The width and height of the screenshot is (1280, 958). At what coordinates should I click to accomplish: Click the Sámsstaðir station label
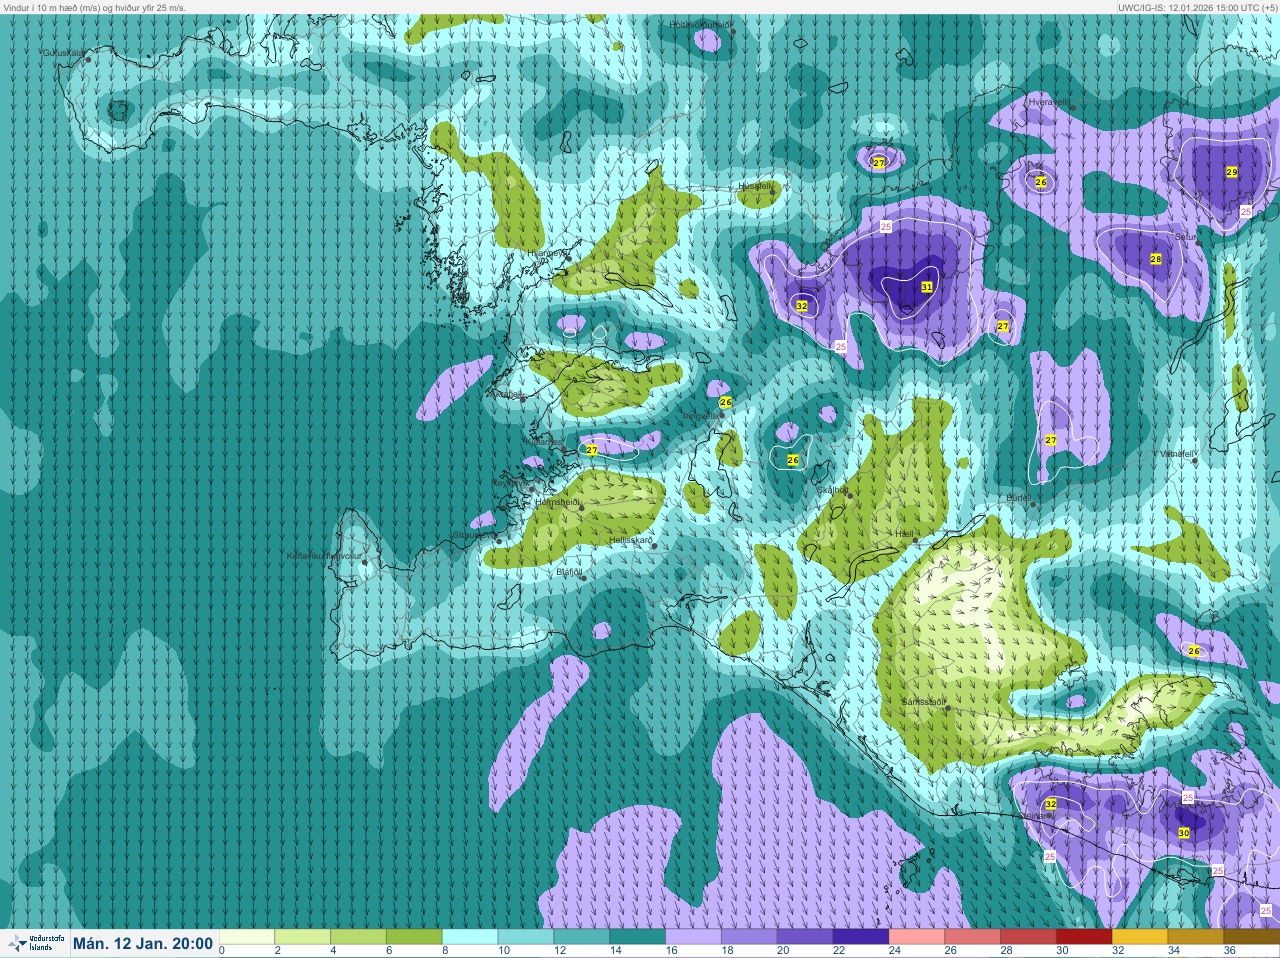pyautogui.click(x=923, y=702)
